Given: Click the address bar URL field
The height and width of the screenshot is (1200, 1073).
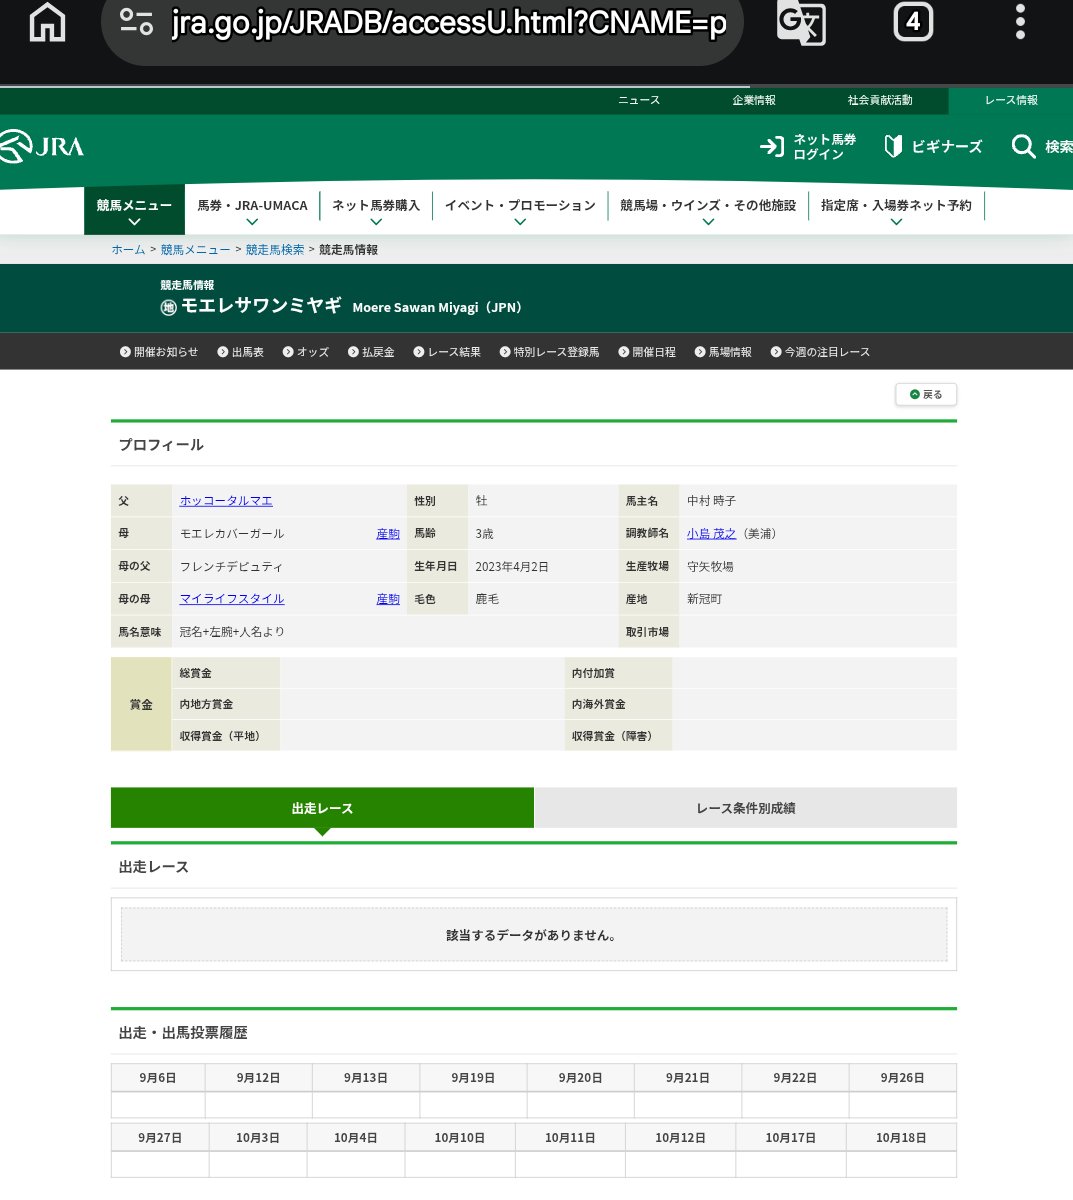Looking at the screenshot, I should pos(422,23).
